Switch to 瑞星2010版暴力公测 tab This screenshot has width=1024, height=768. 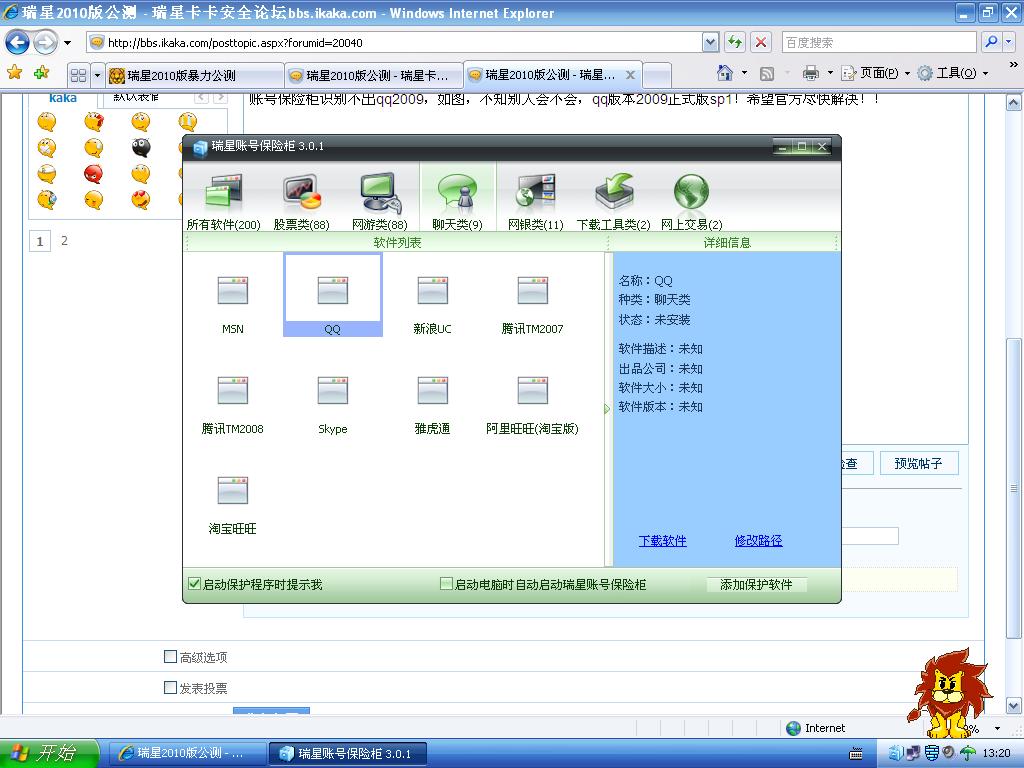(x=195, y=76)
